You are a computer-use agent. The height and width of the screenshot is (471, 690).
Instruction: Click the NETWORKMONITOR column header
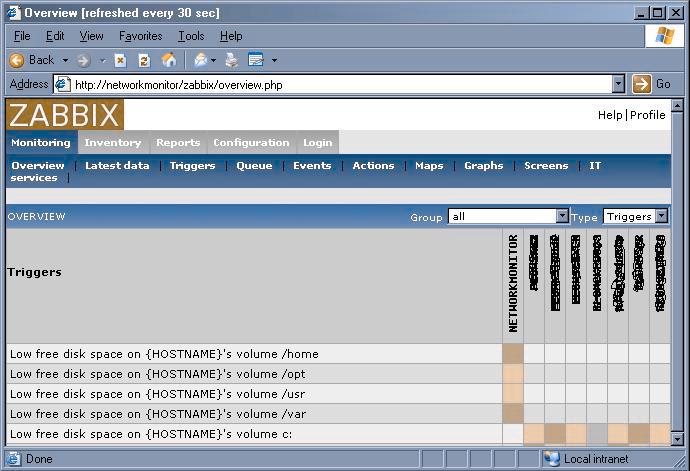tap(513, 283)
